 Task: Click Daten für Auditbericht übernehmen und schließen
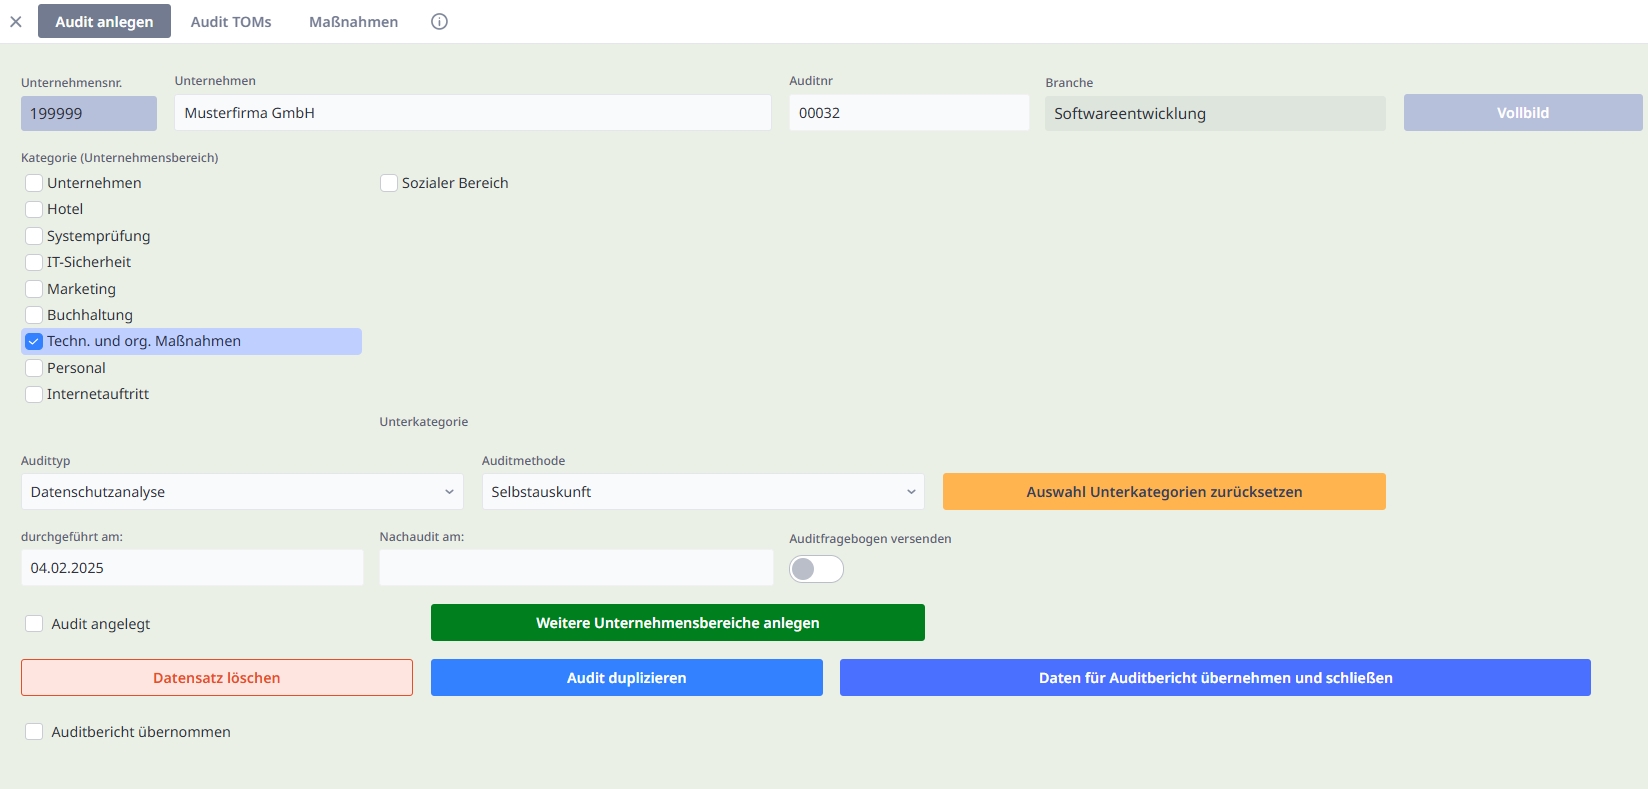point(1215,678)
